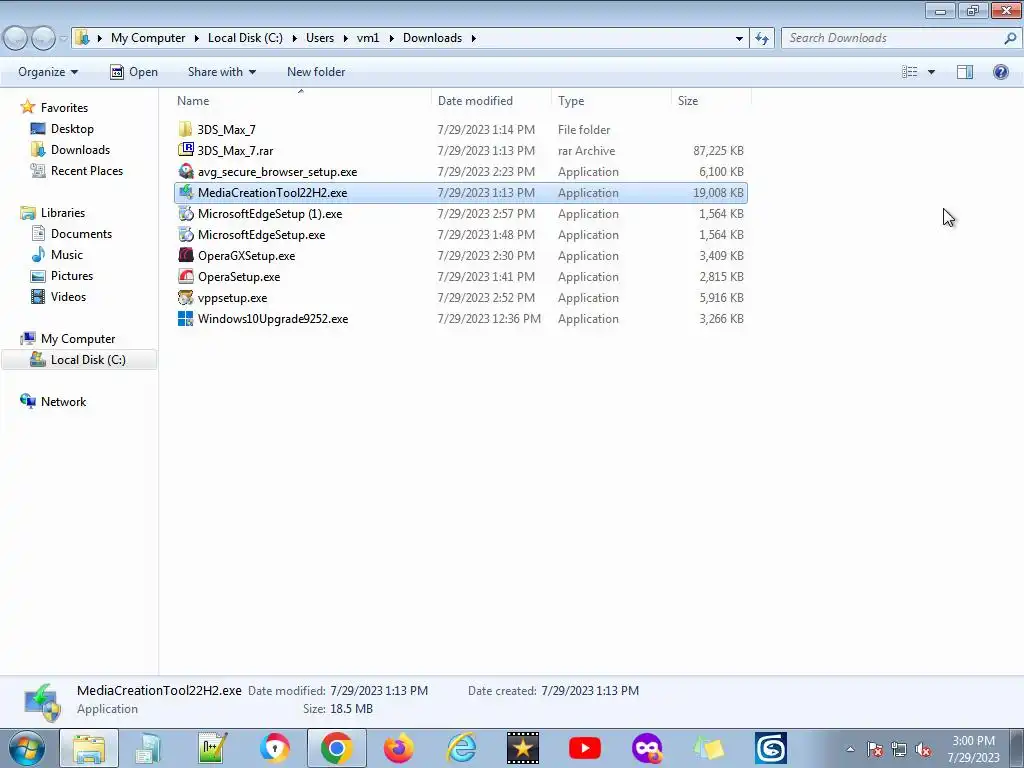
Task: Select the avg_secure_browser_setup.exe icon
Action: (x=185, y=171)
